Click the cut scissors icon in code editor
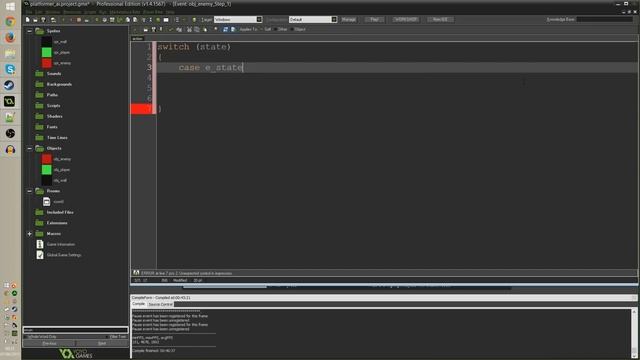This screenshot has width=640, height=360. point(189,29)
